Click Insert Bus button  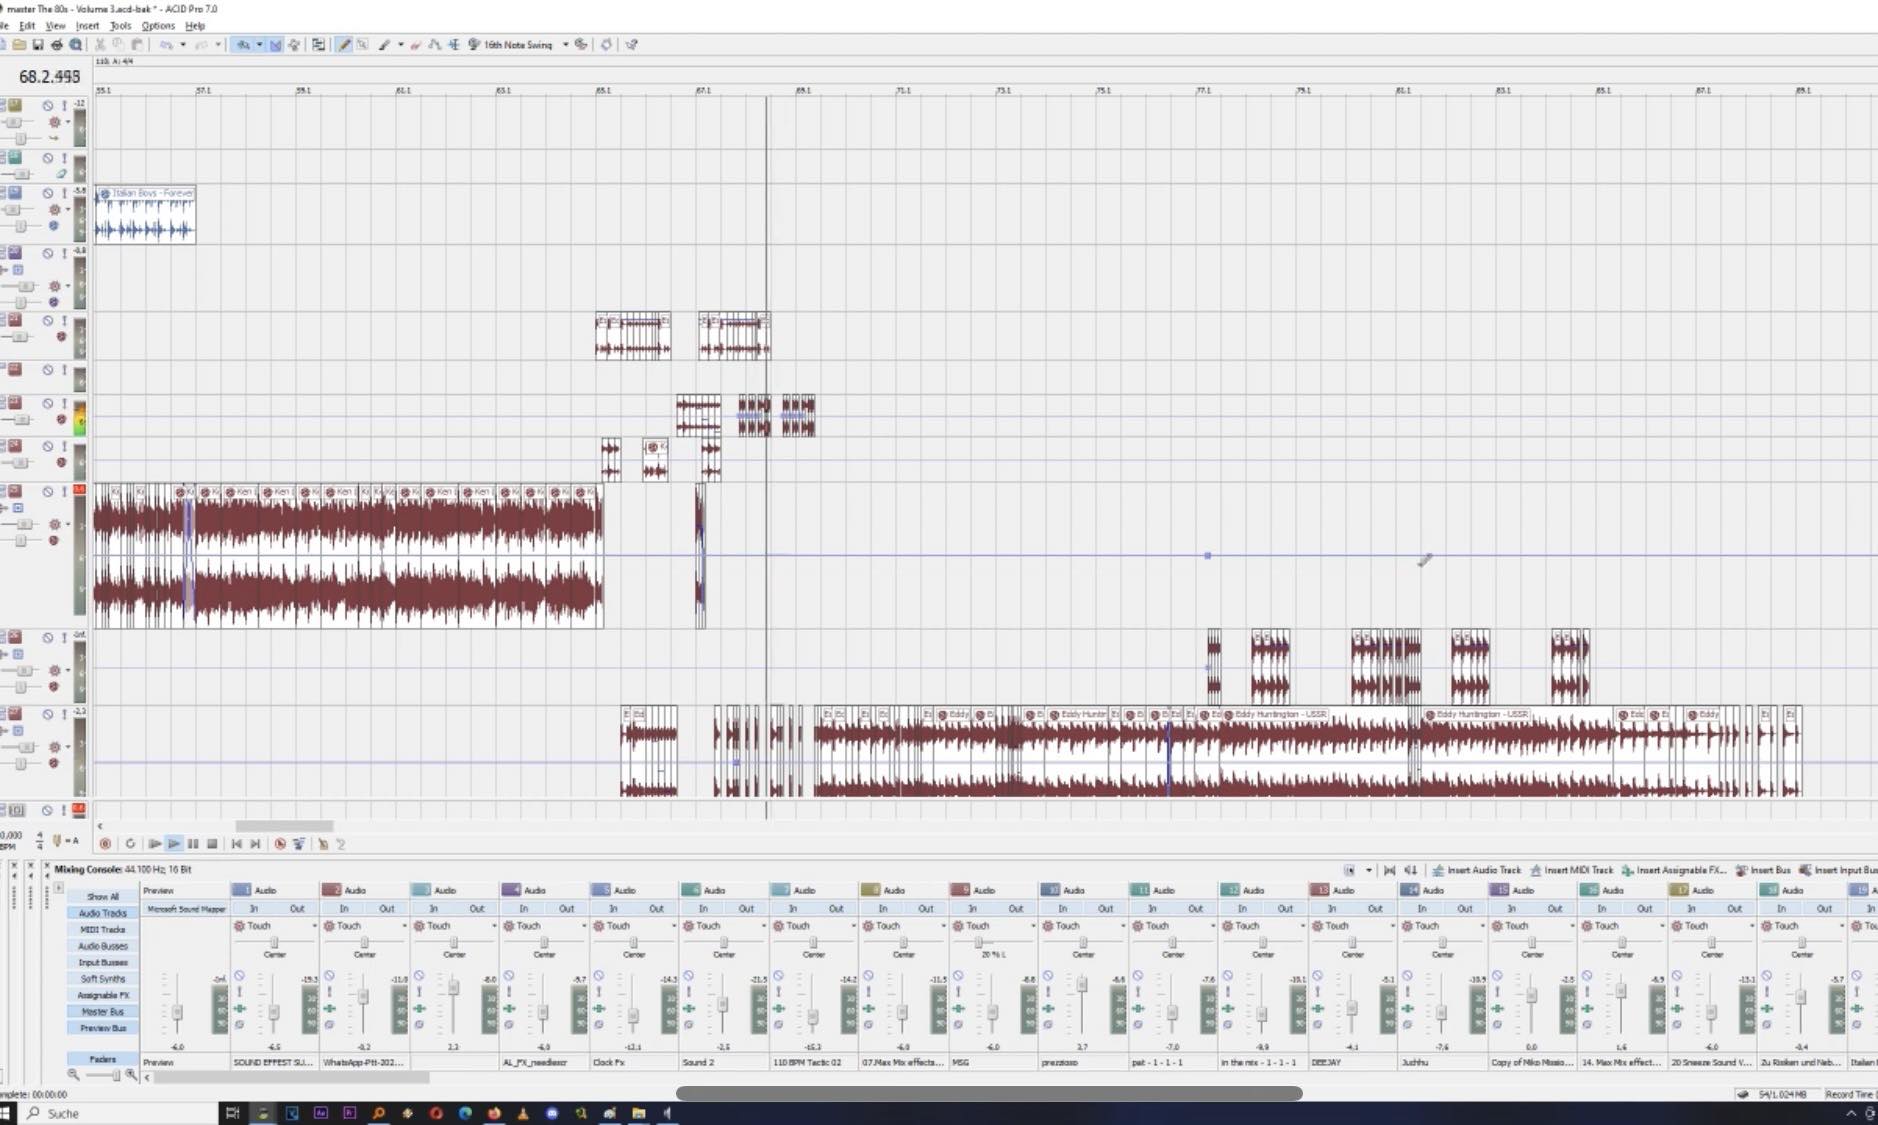click(x=1763, y=871)
